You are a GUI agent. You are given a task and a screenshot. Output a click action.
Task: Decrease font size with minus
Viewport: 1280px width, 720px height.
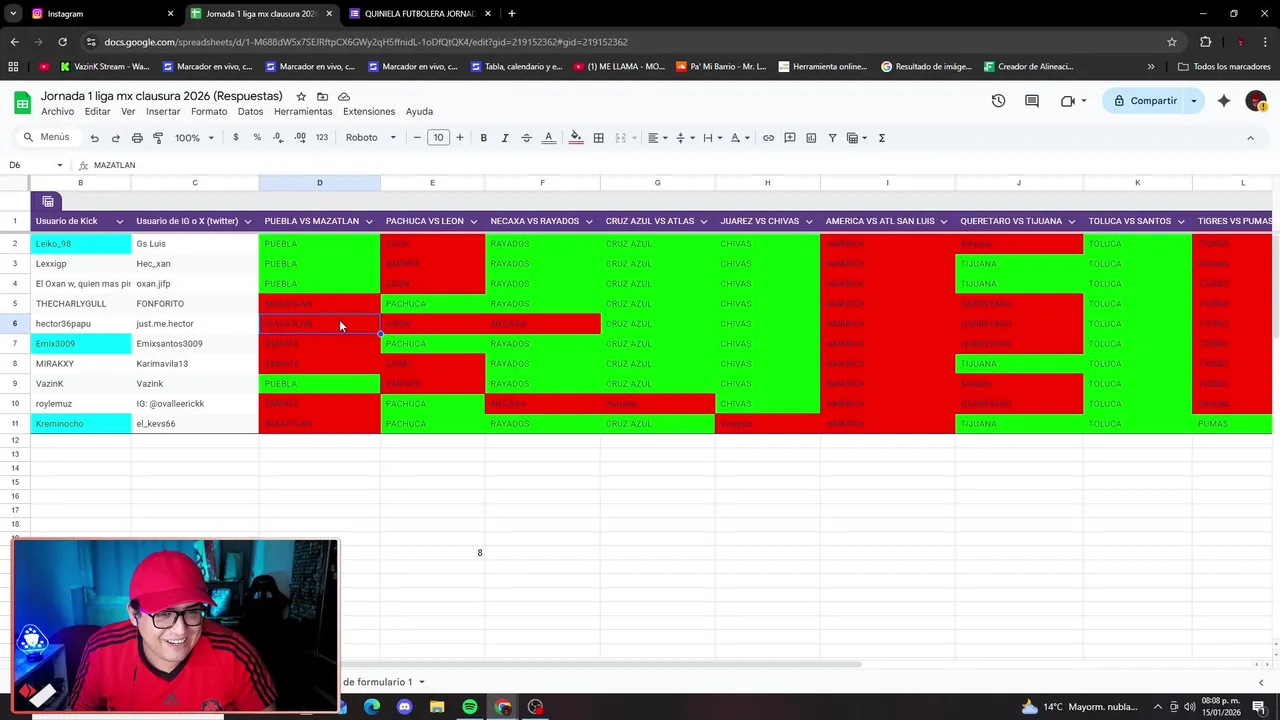[x=417, y=138]
